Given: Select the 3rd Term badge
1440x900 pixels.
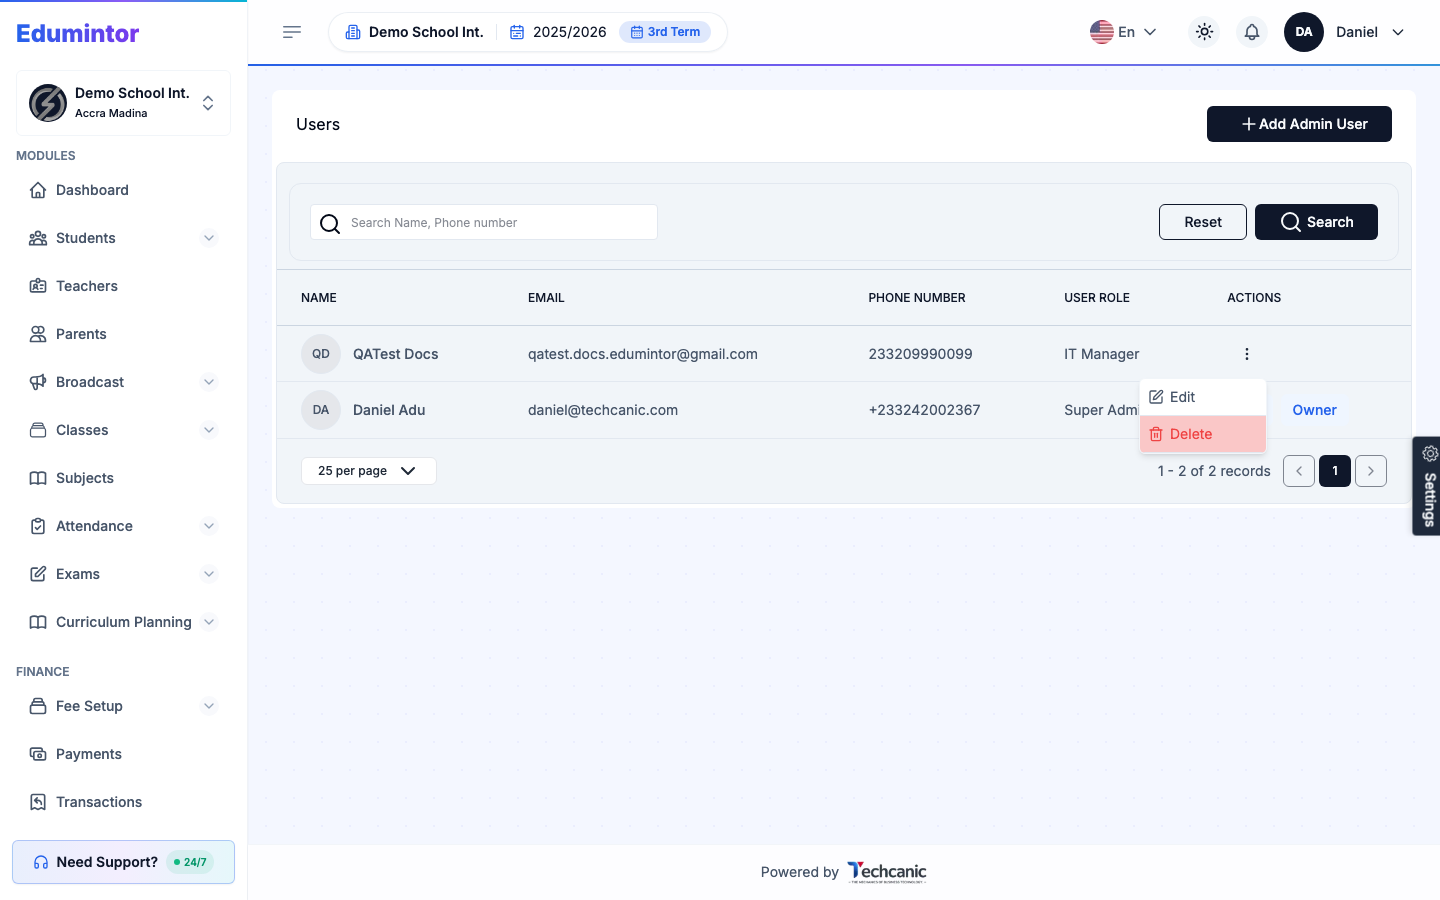Looking at the screenshot, I should (665, 32).
